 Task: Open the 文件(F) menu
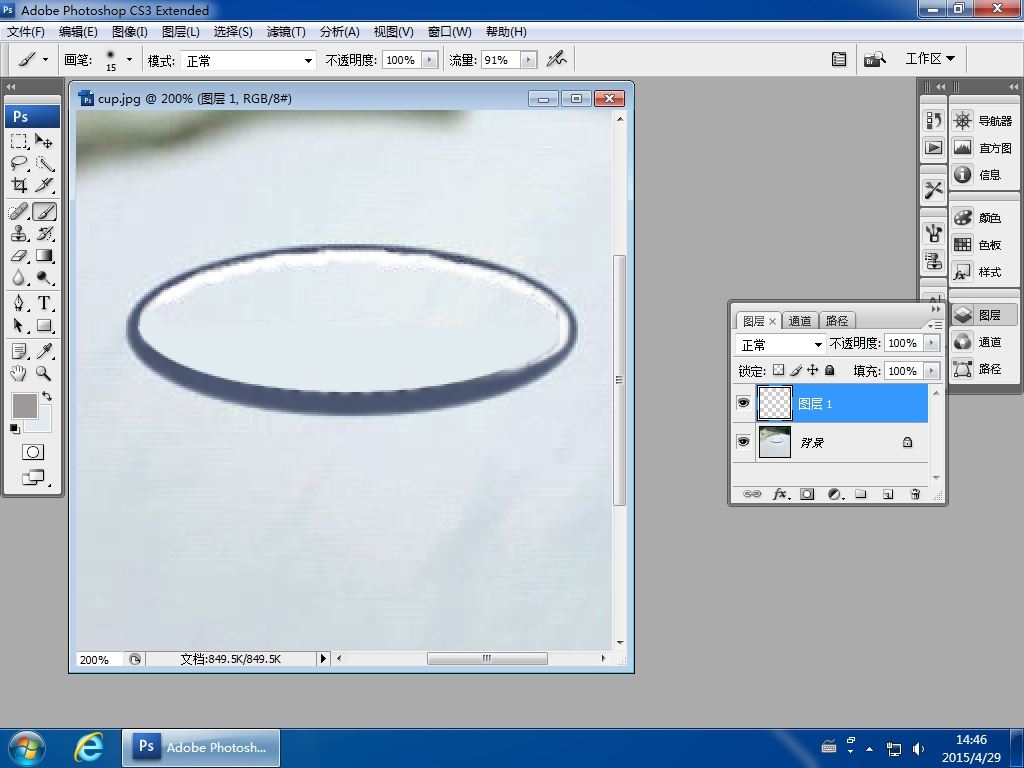point(25,31)
